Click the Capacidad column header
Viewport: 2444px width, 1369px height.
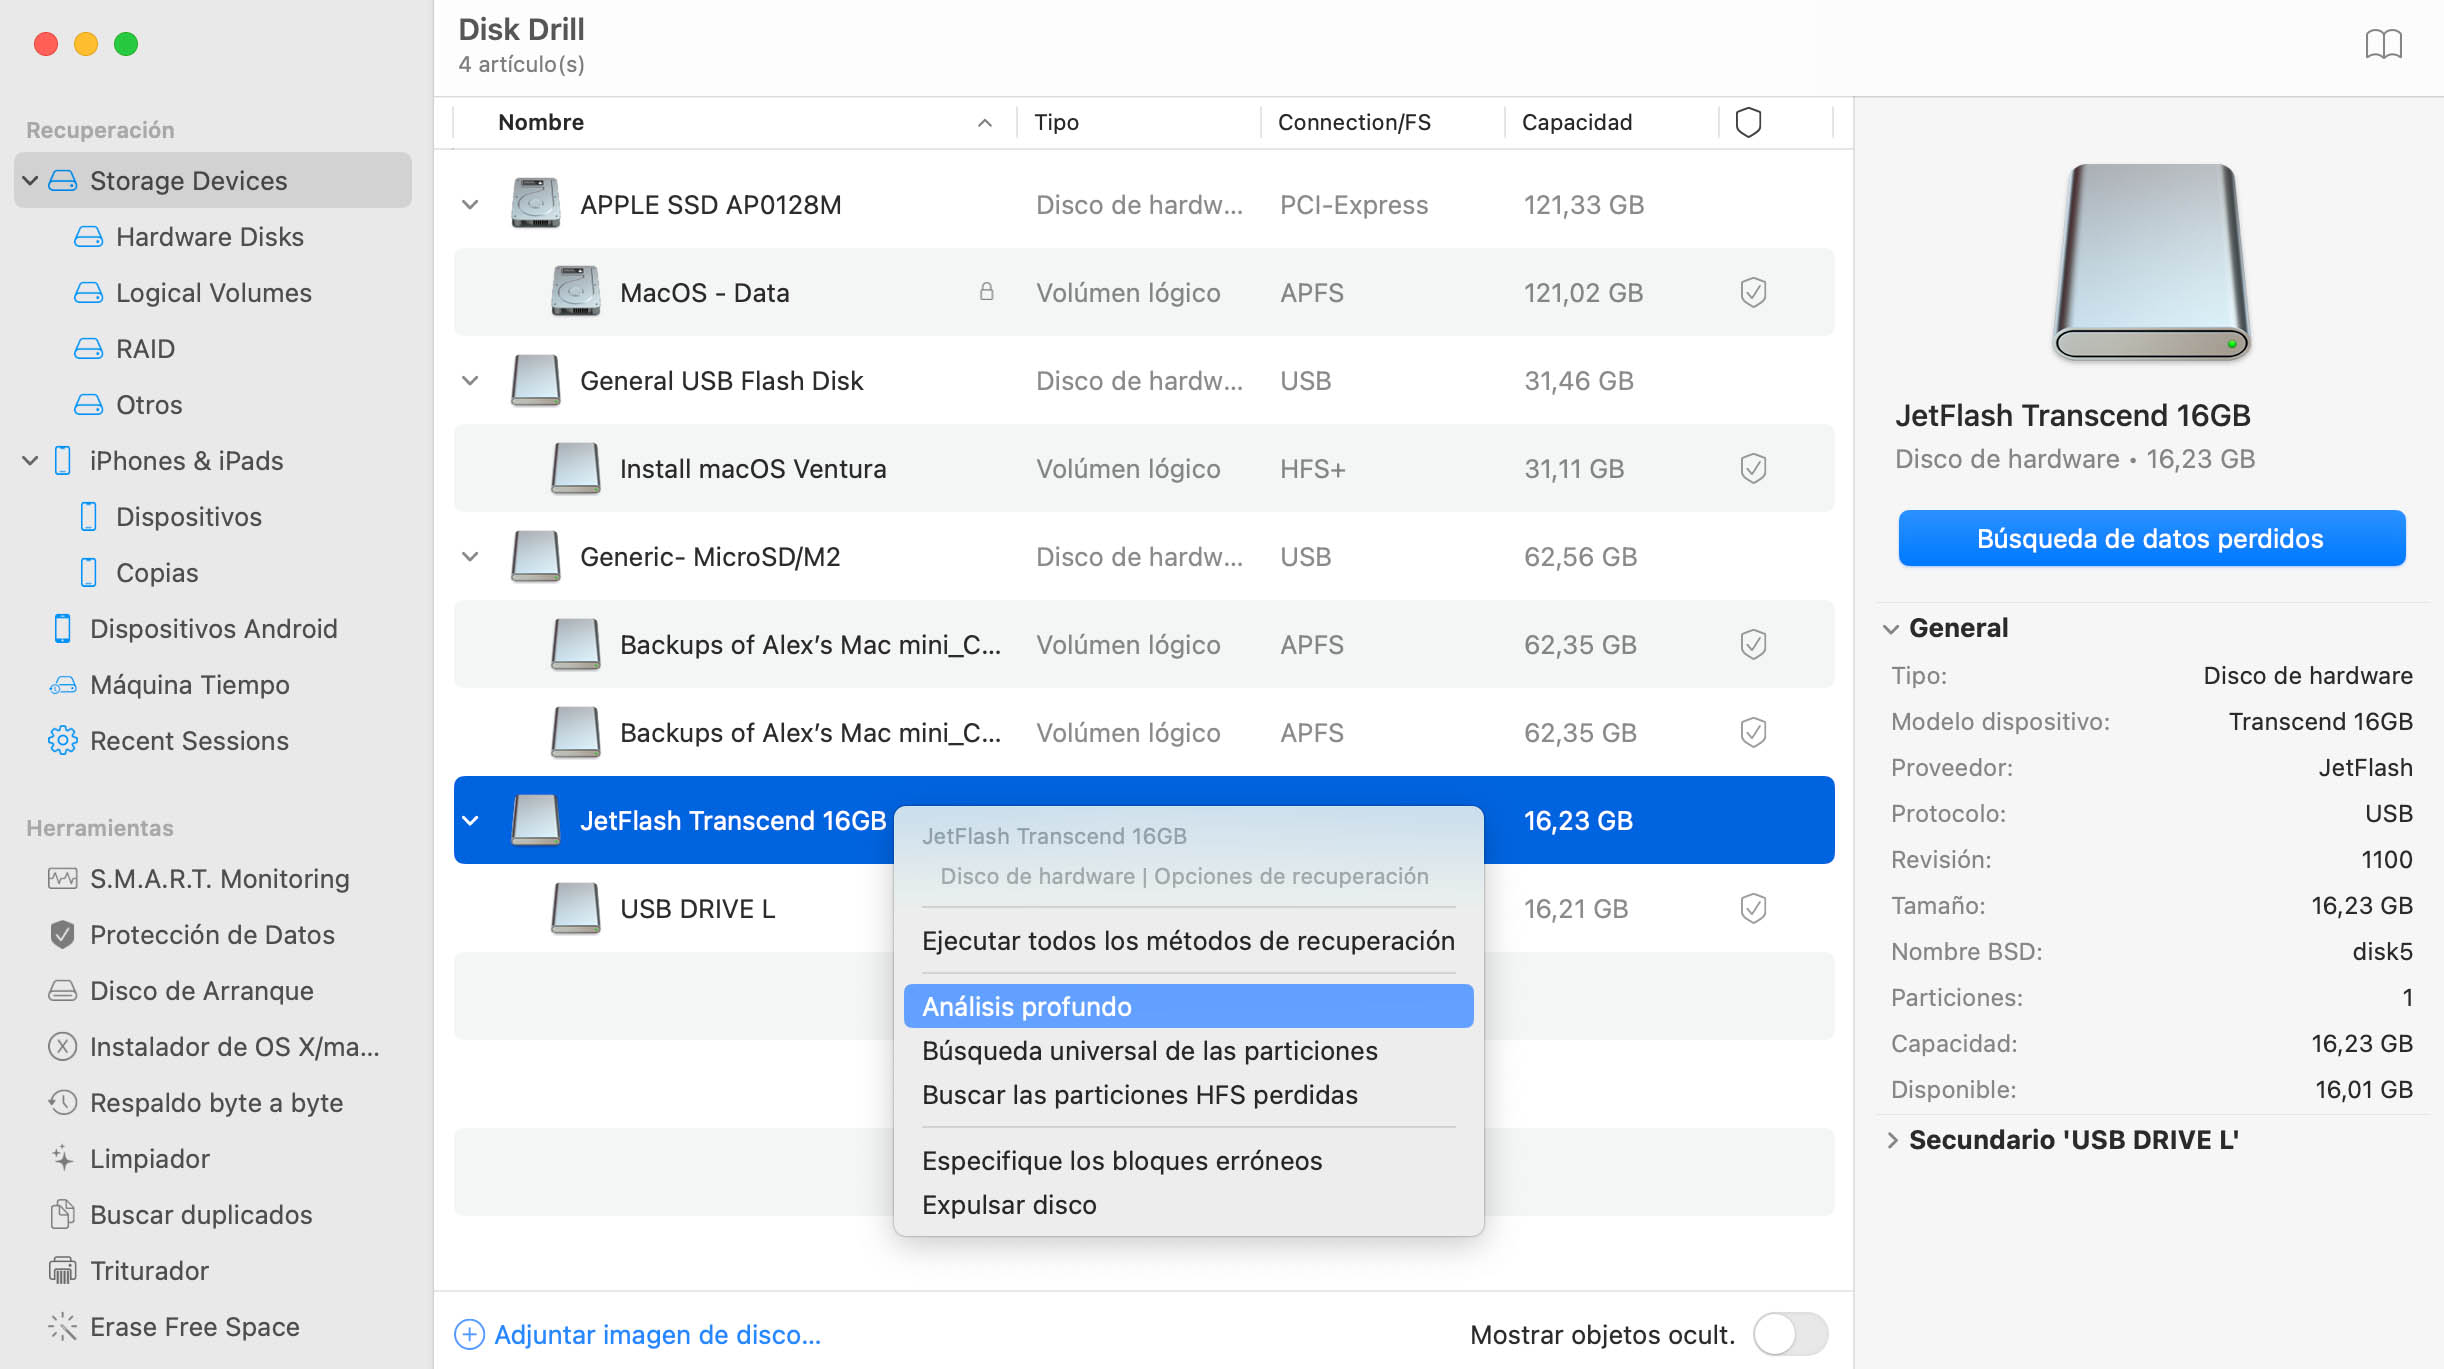1612,122
